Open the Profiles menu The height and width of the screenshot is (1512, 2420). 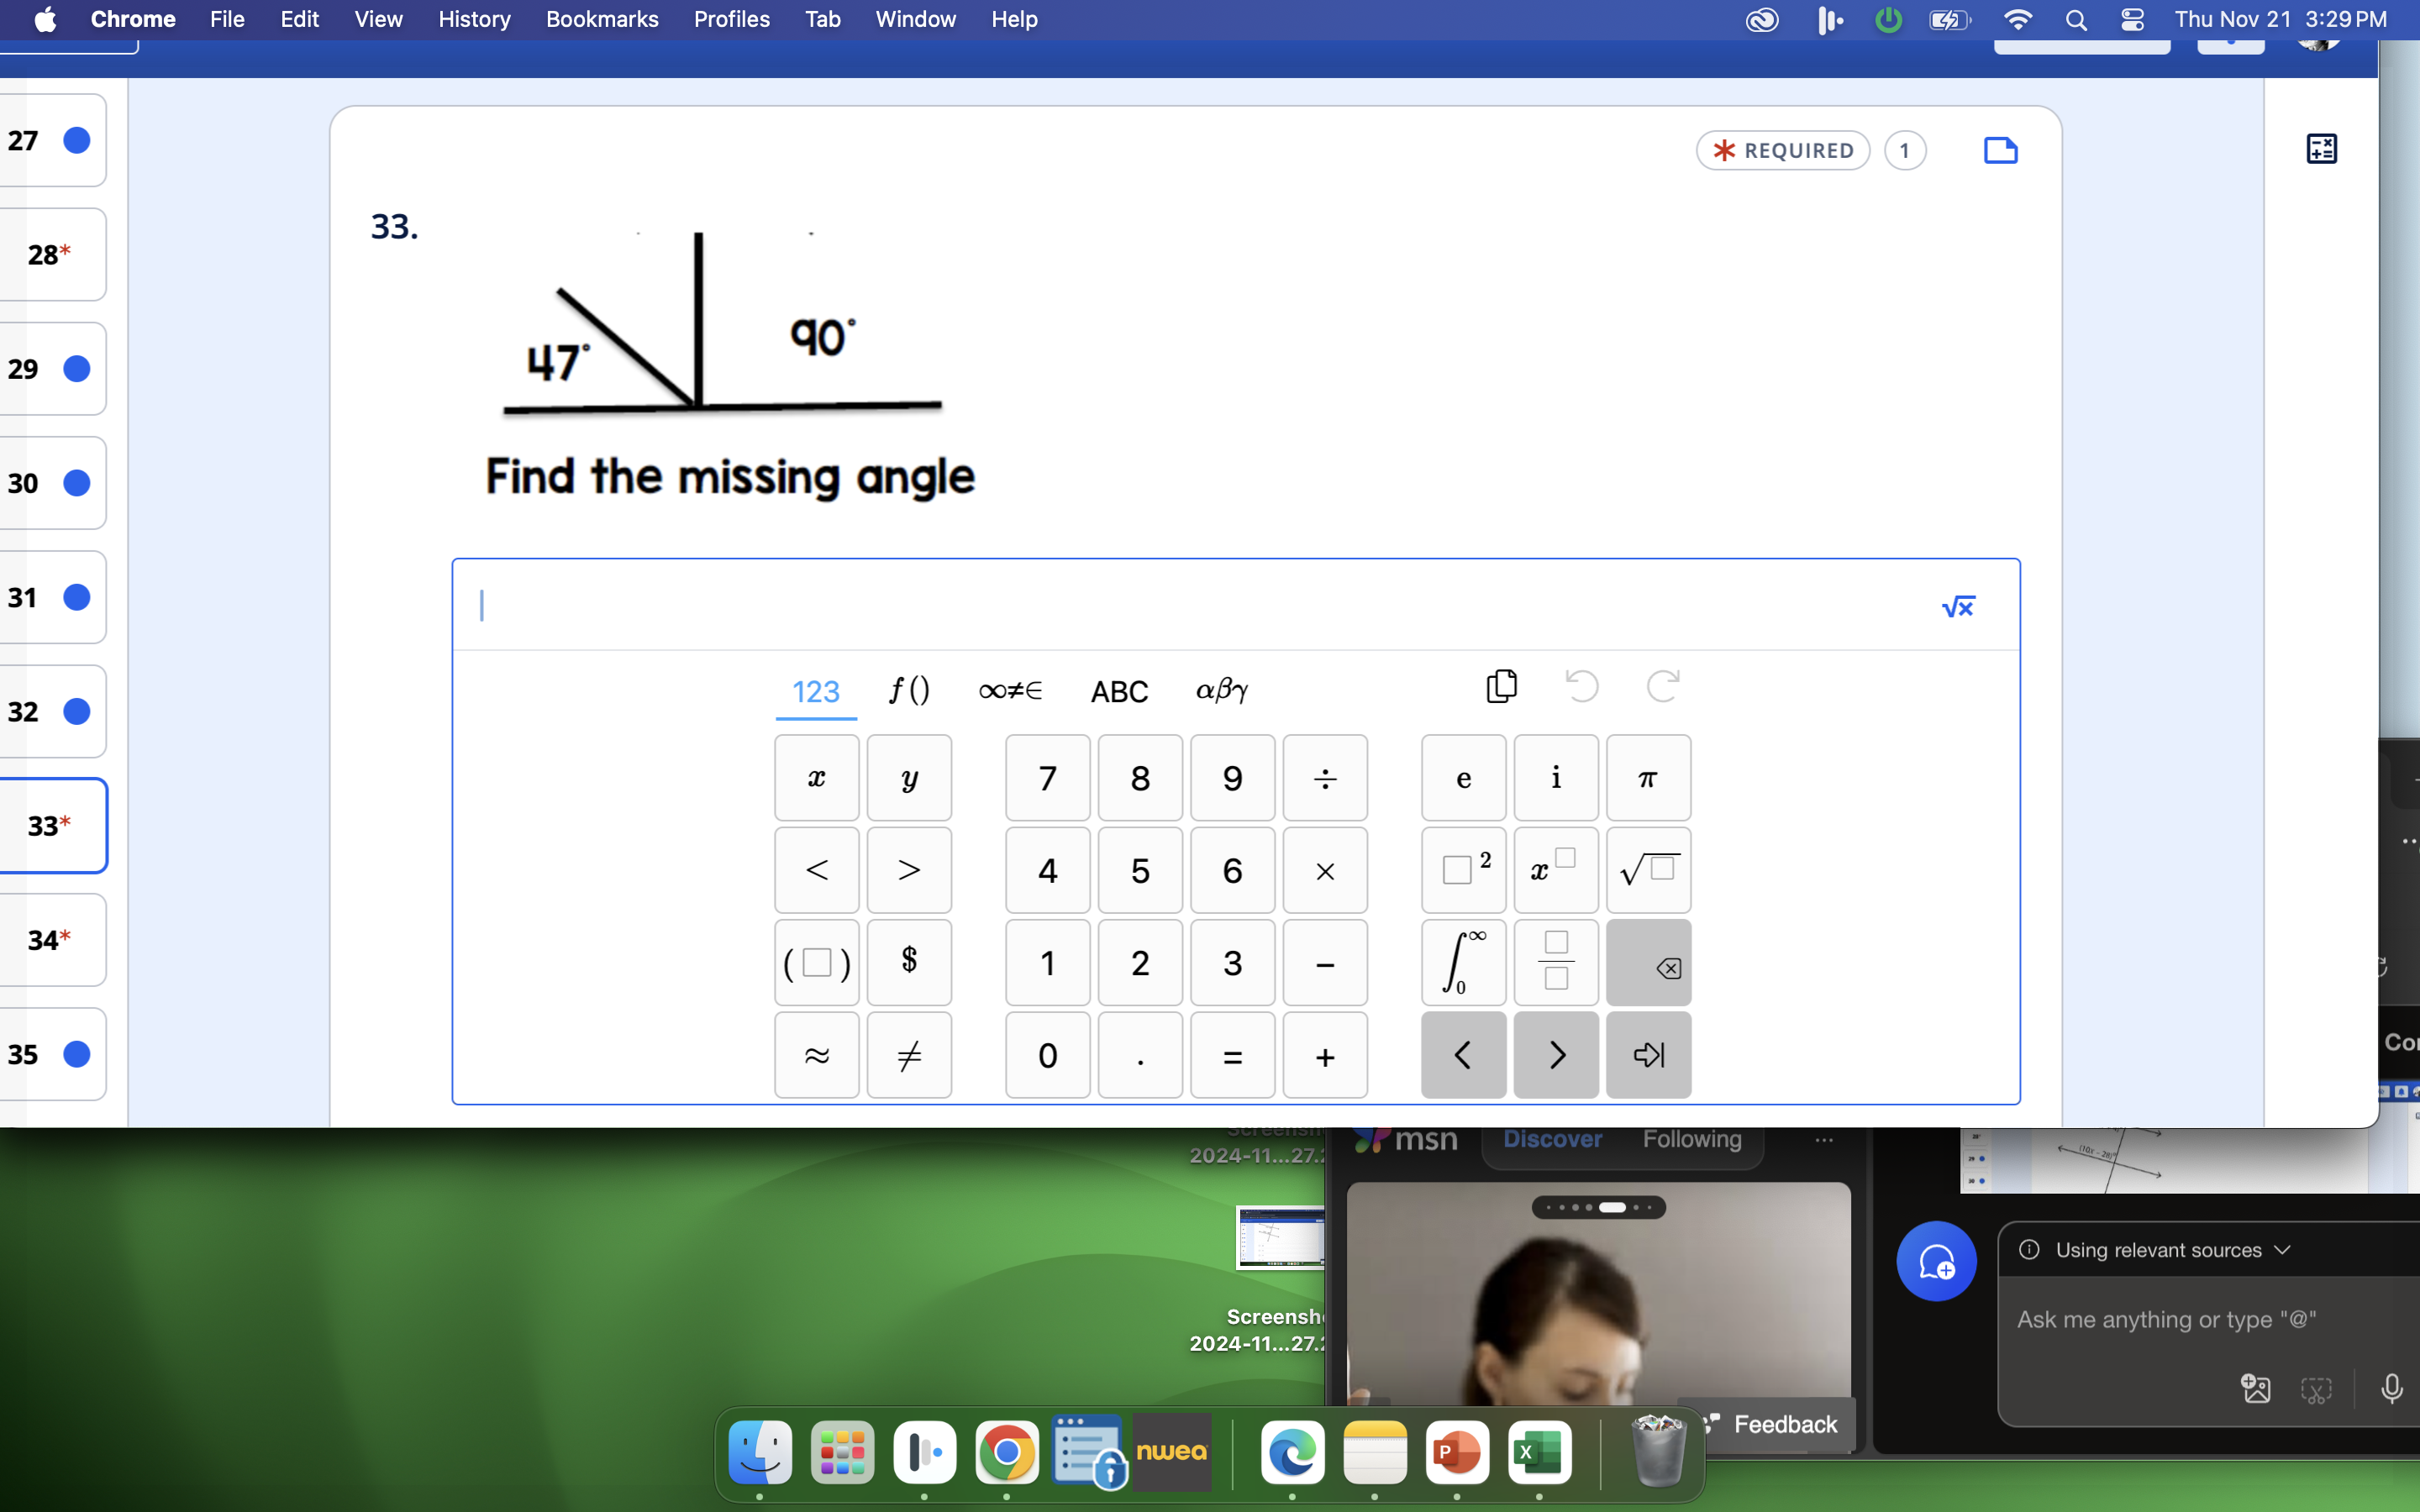[x=732, y=19]
